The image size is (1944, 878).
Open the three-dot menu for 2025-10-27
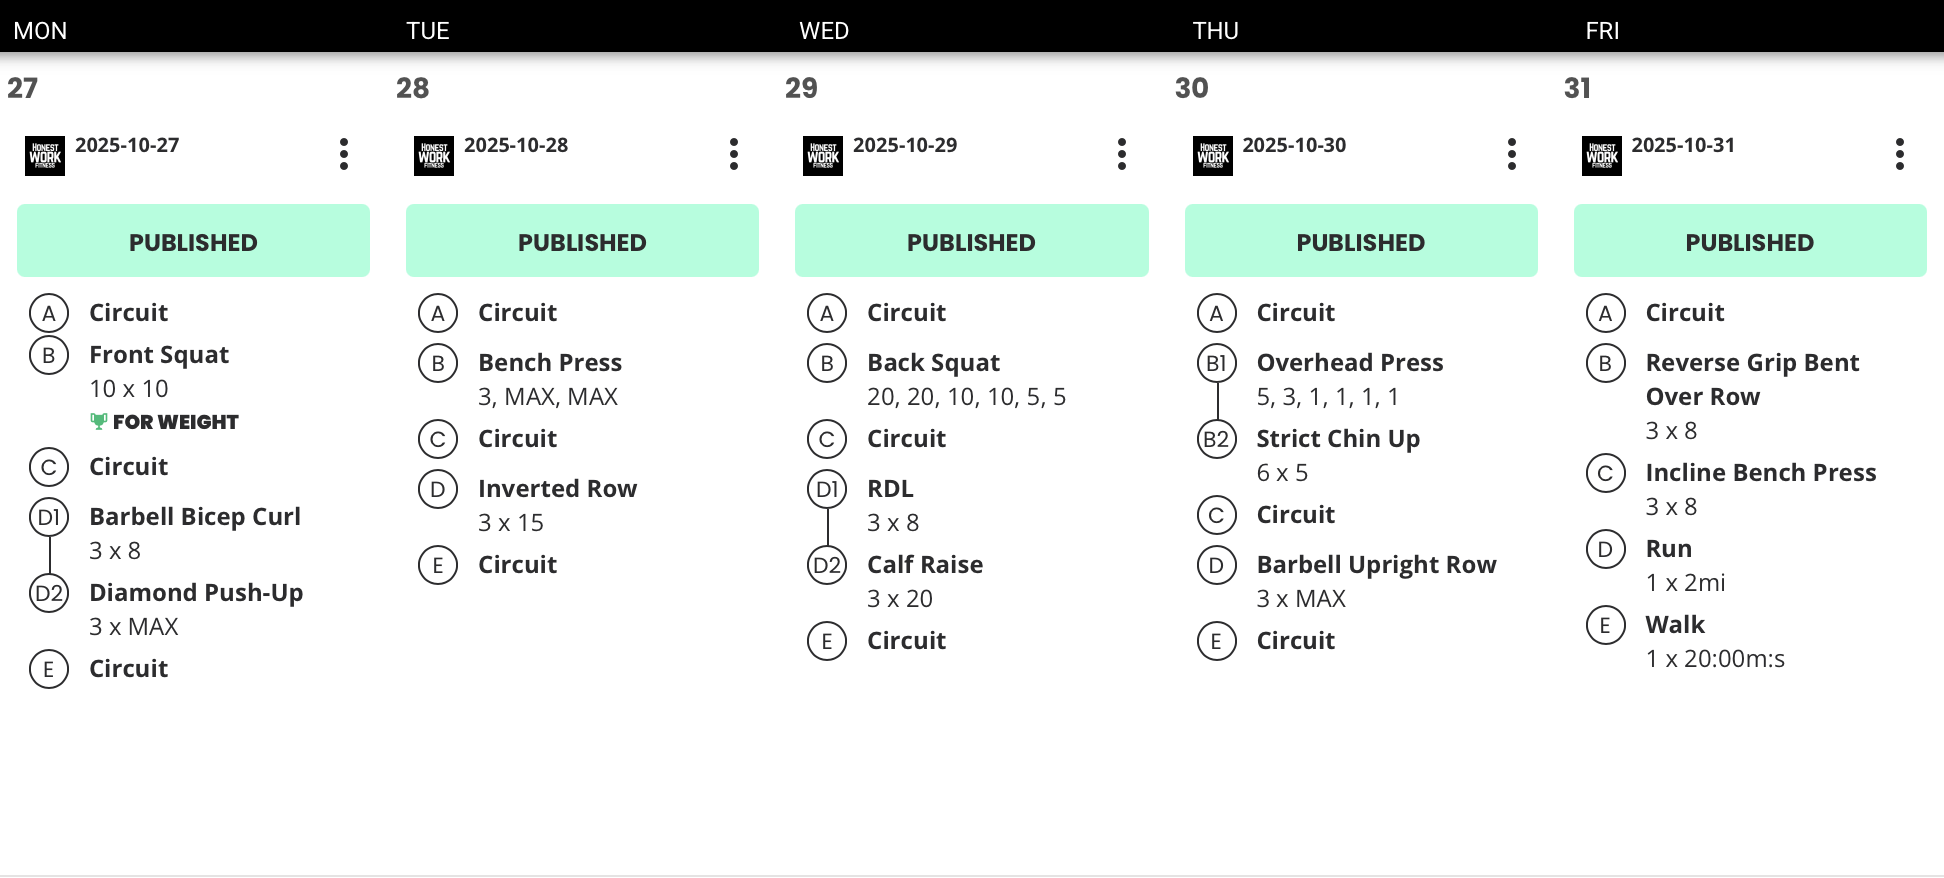[344, 154]
